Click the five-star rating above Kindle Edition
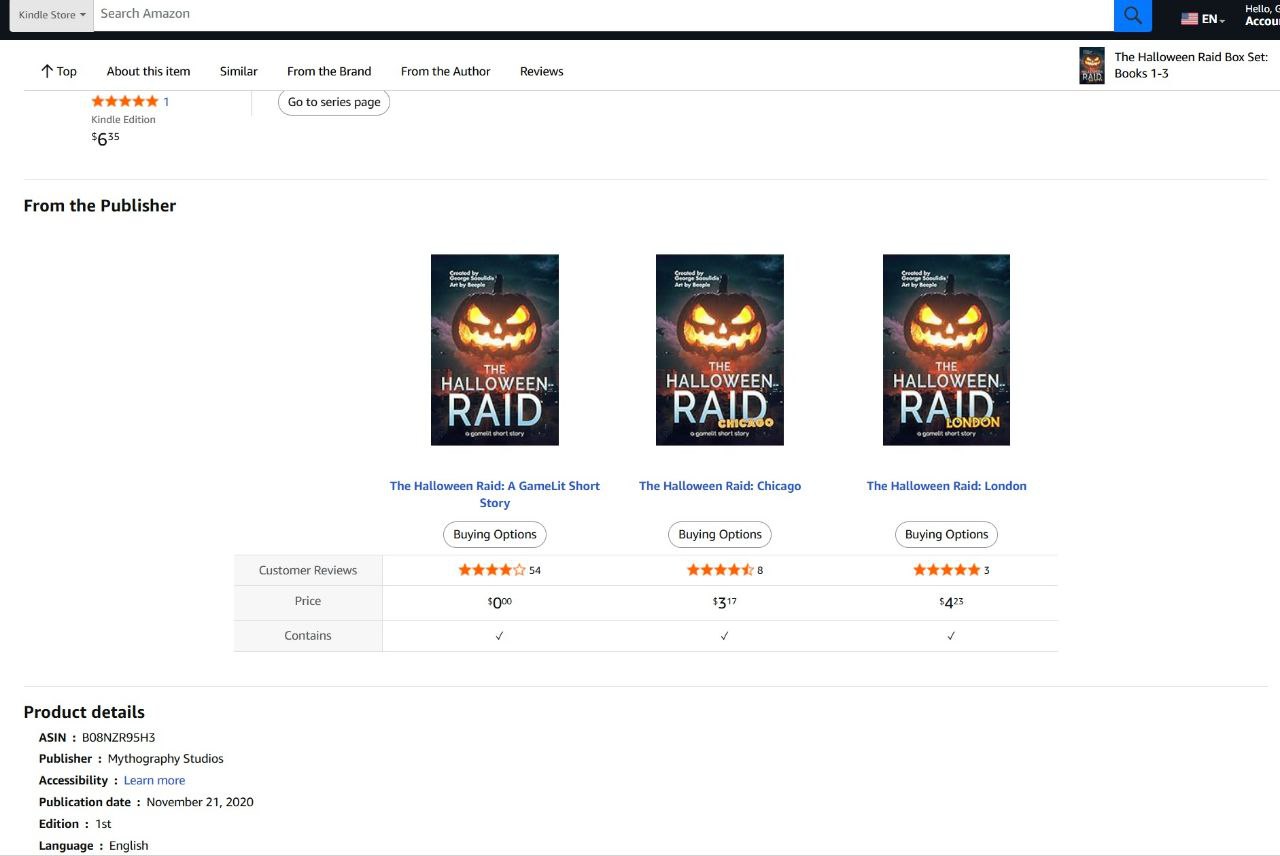The height and width of the screenshot is (856, 1280). [125, 101]
